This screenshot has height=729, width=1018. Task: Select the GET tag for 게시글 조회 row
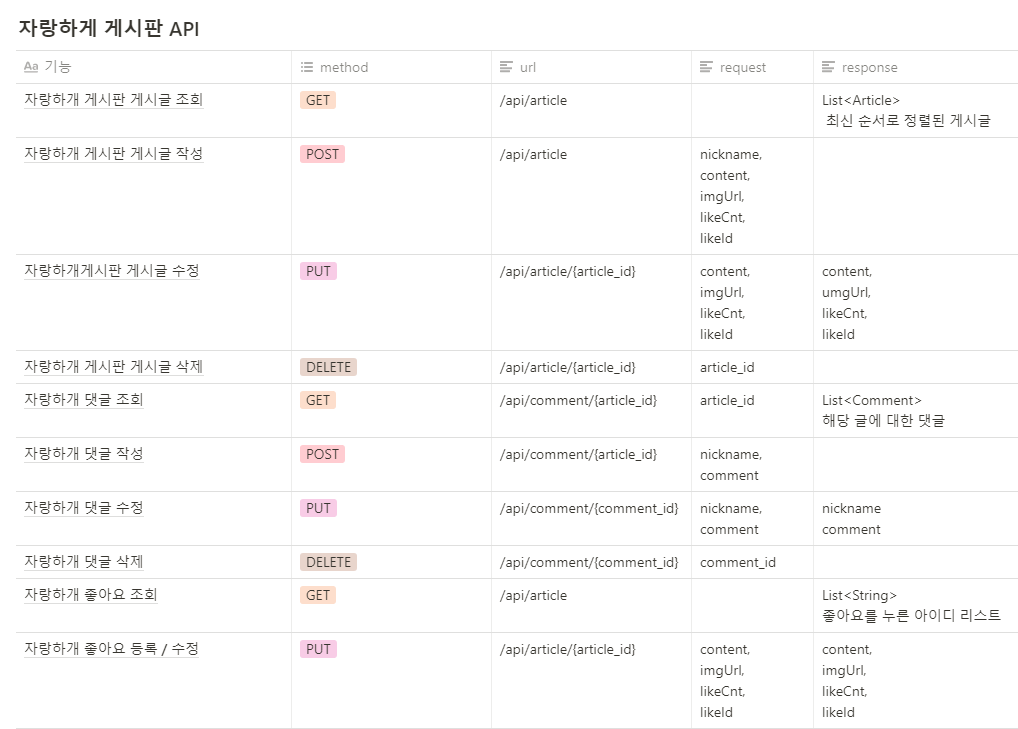coord(318,100)
